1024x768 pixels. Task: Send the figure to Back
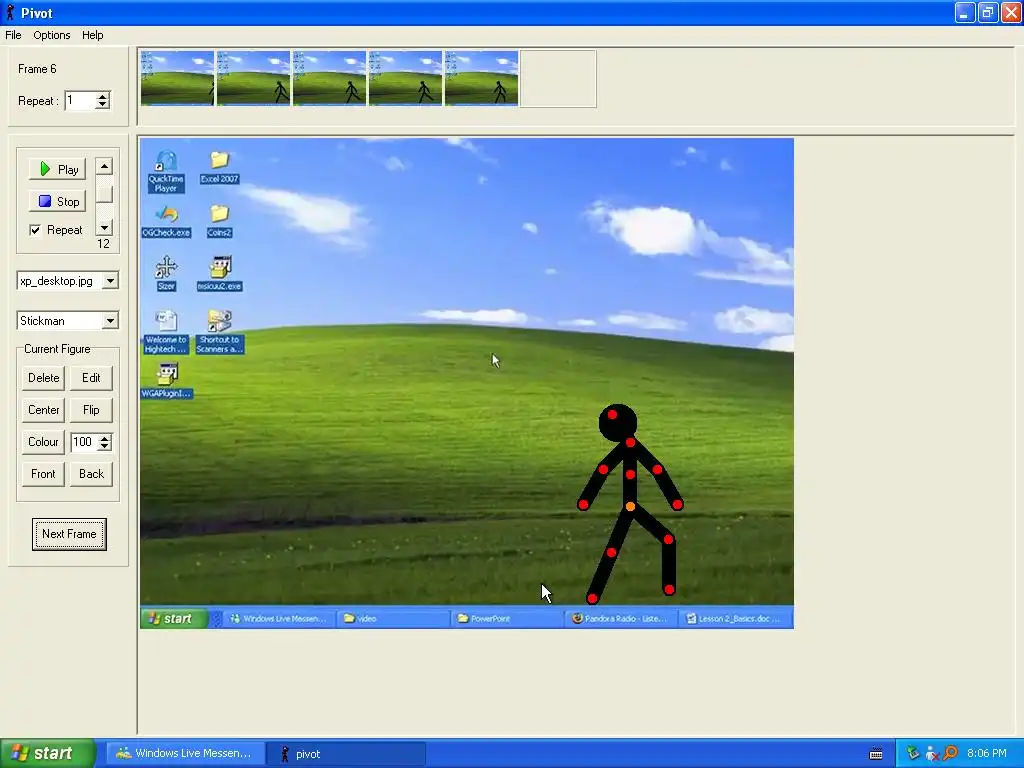(x=91, y=473)
